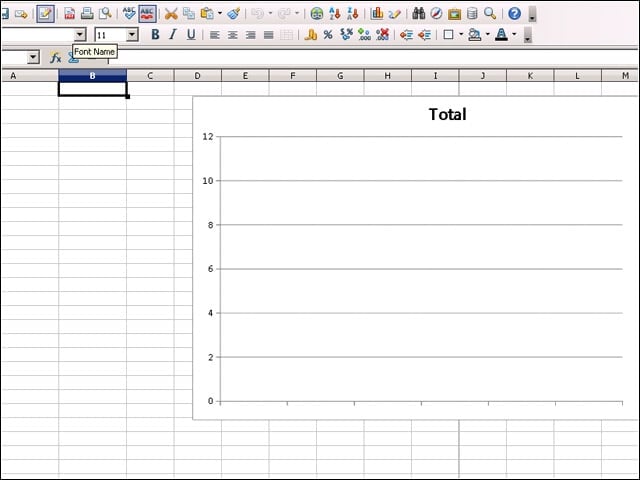Apply Percent number format
The image size is (640, 480).
(x=328, y=35)
